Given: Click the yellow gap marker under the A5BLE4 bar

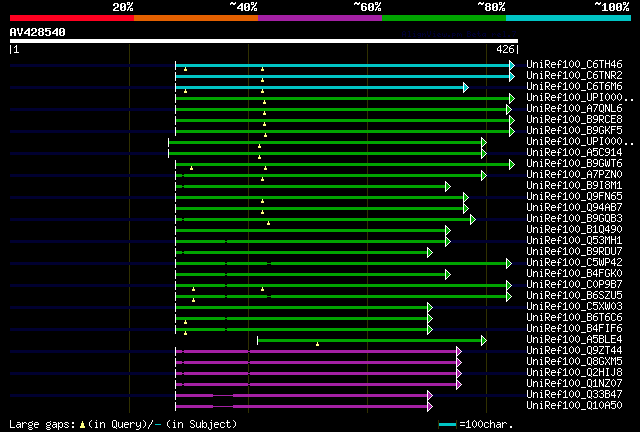Looking at the screenshot, I should pyautogui.click(x=318, y=345).
